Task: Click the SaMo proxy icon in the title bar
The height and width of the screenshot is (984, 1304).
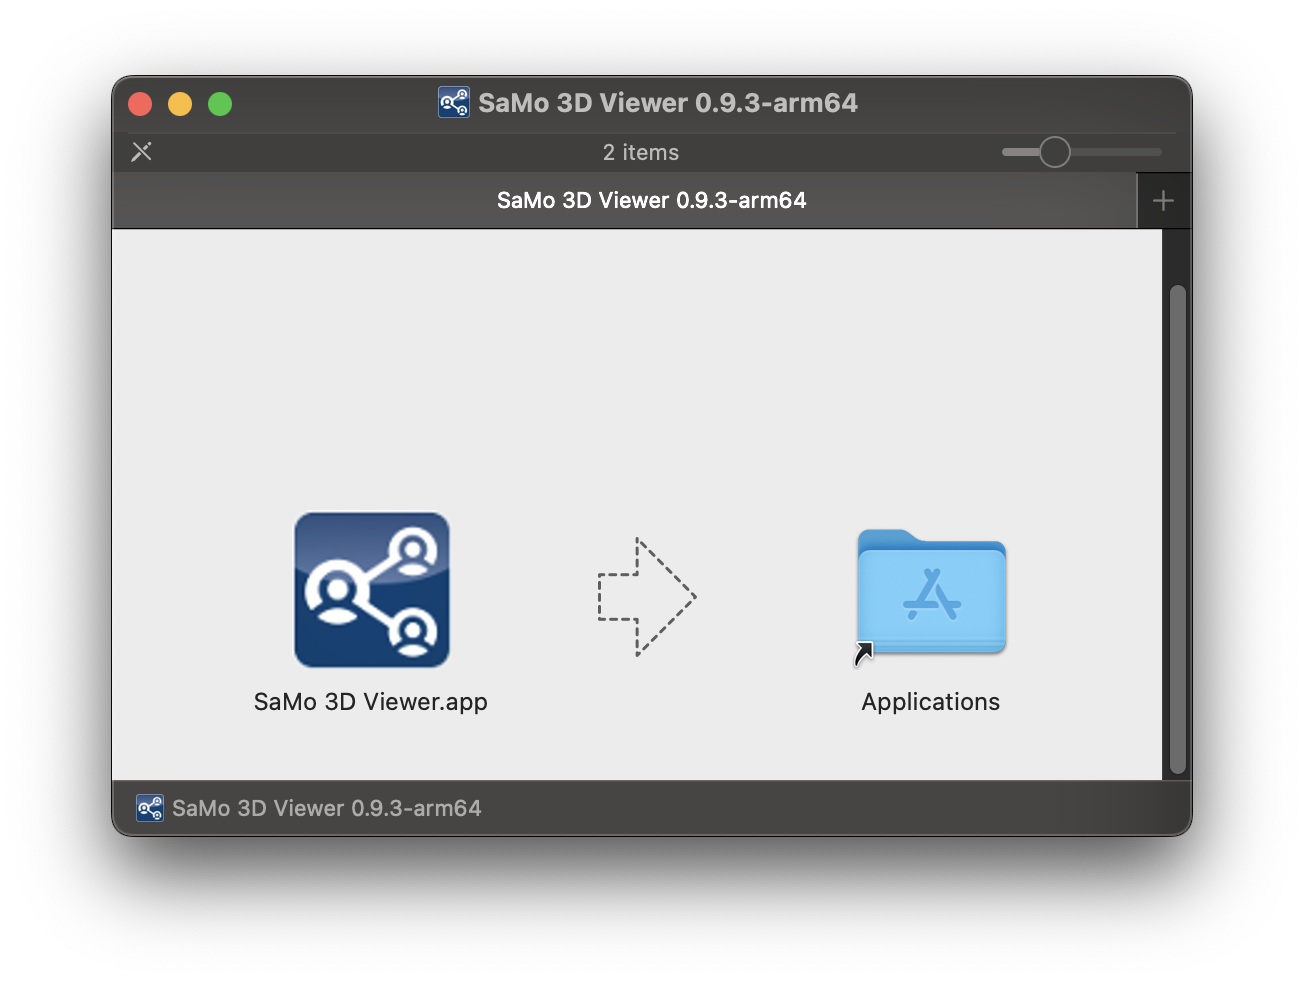Action: coord(454,103)
